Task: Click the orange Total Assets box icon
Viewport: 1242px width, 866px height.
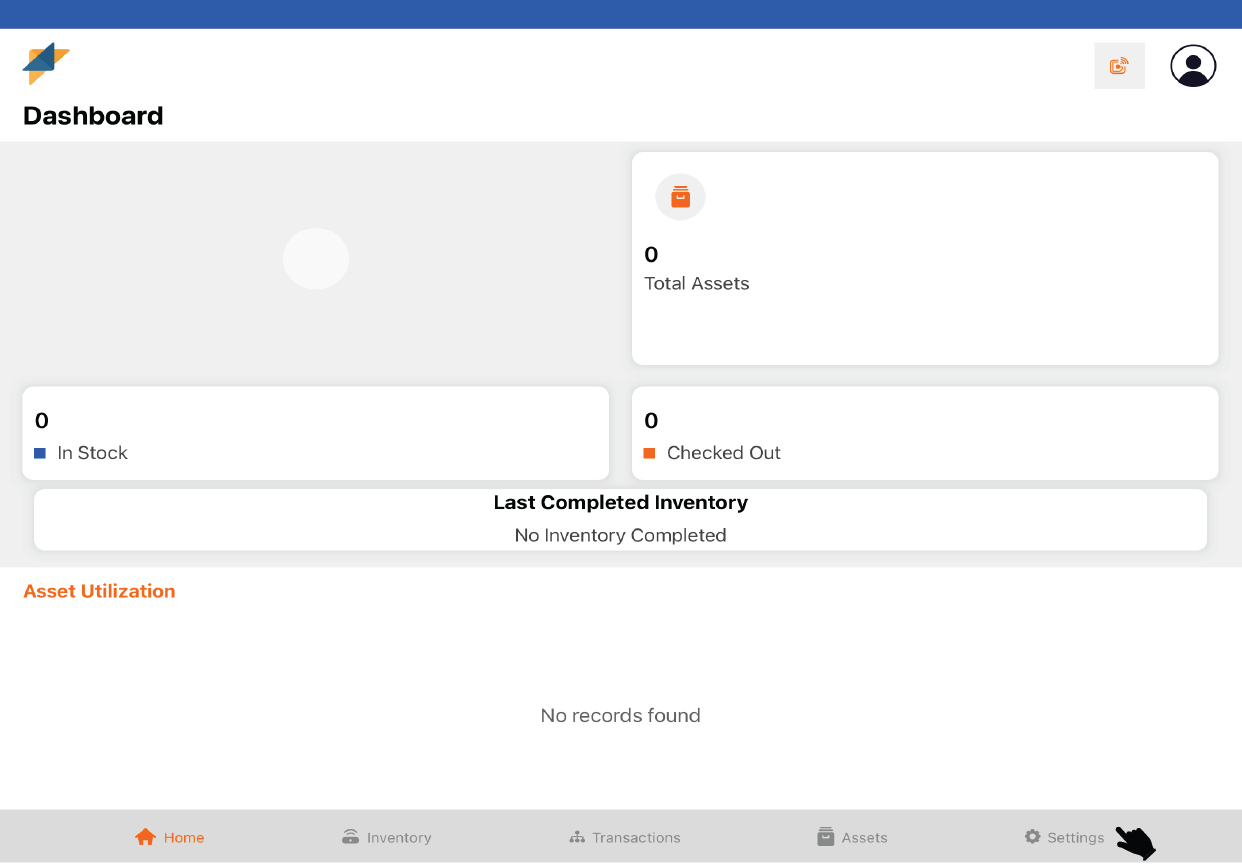Action: 680,197
